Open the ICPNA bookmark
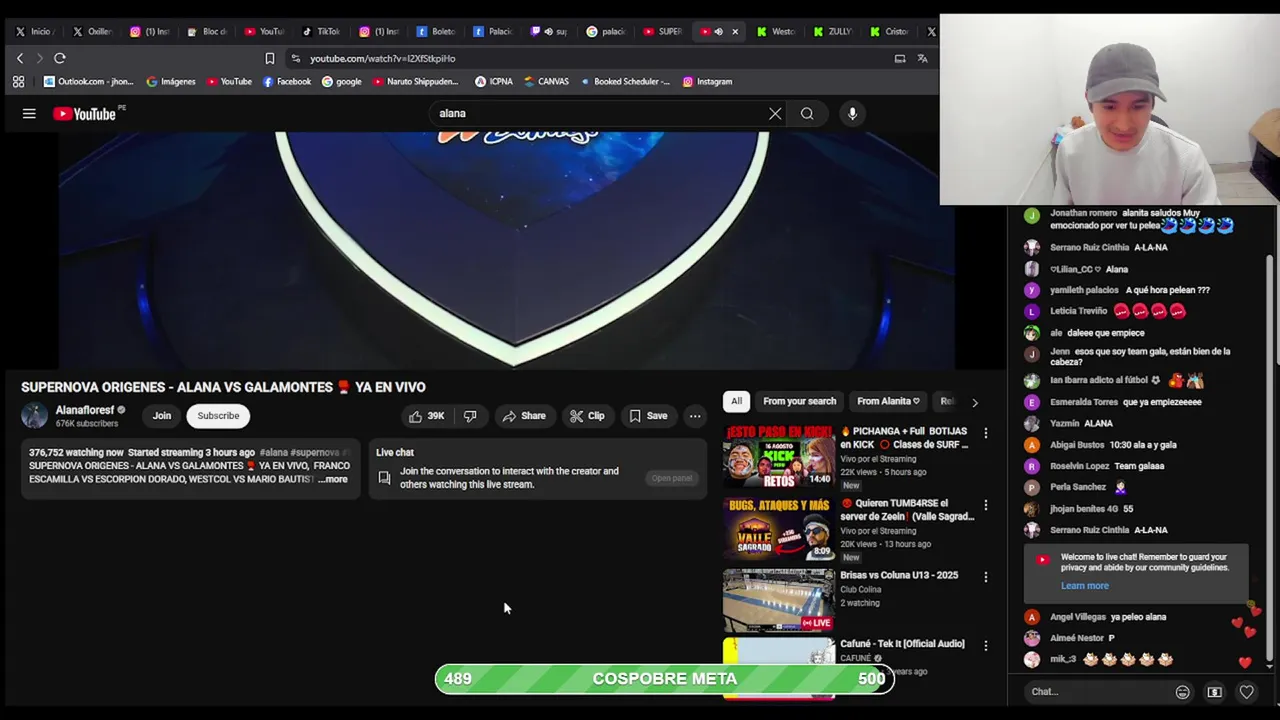 494,82
